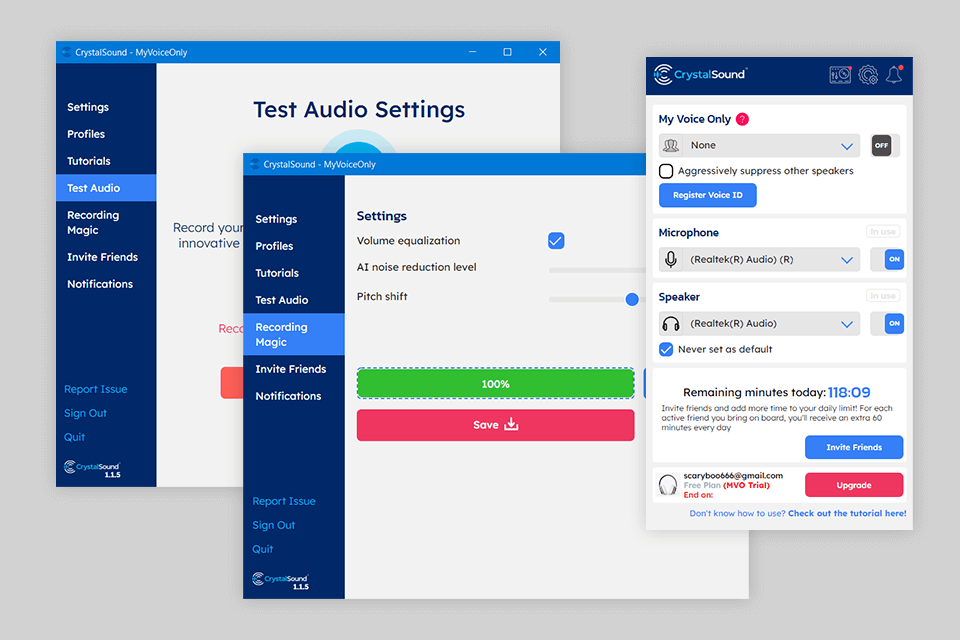Select Recording Magic in the front window sidebar
The image size is (960, 640).
294,334
